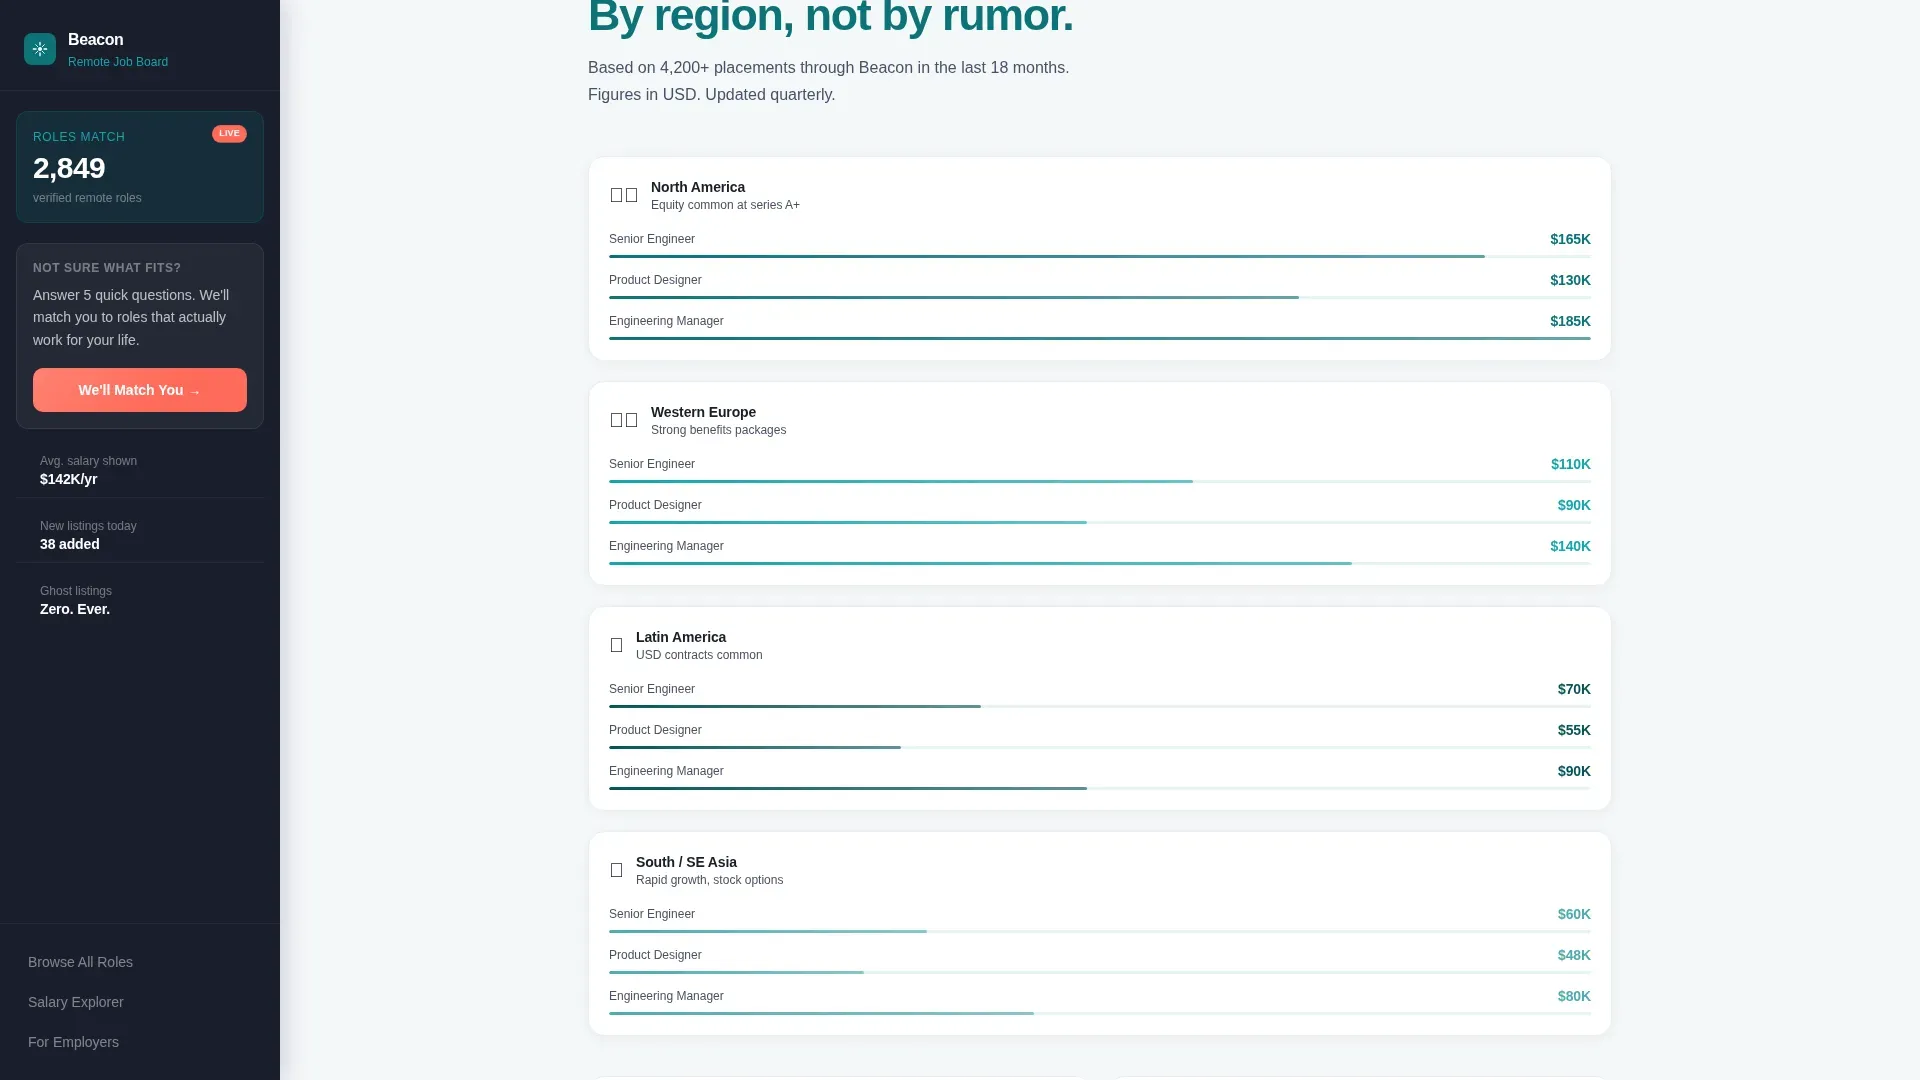Click 'USD contracts common' note
The width and height of the screenshot is (1920, 1080).
tap(699, 655)
